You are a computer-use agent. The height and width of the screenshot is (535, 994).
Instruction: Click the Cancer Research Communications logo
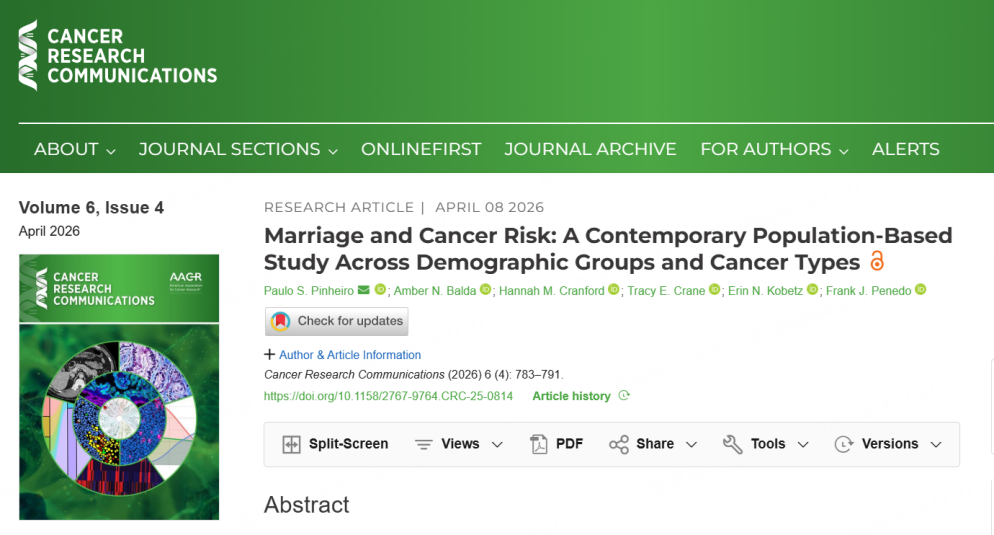[x=118, y=56]
